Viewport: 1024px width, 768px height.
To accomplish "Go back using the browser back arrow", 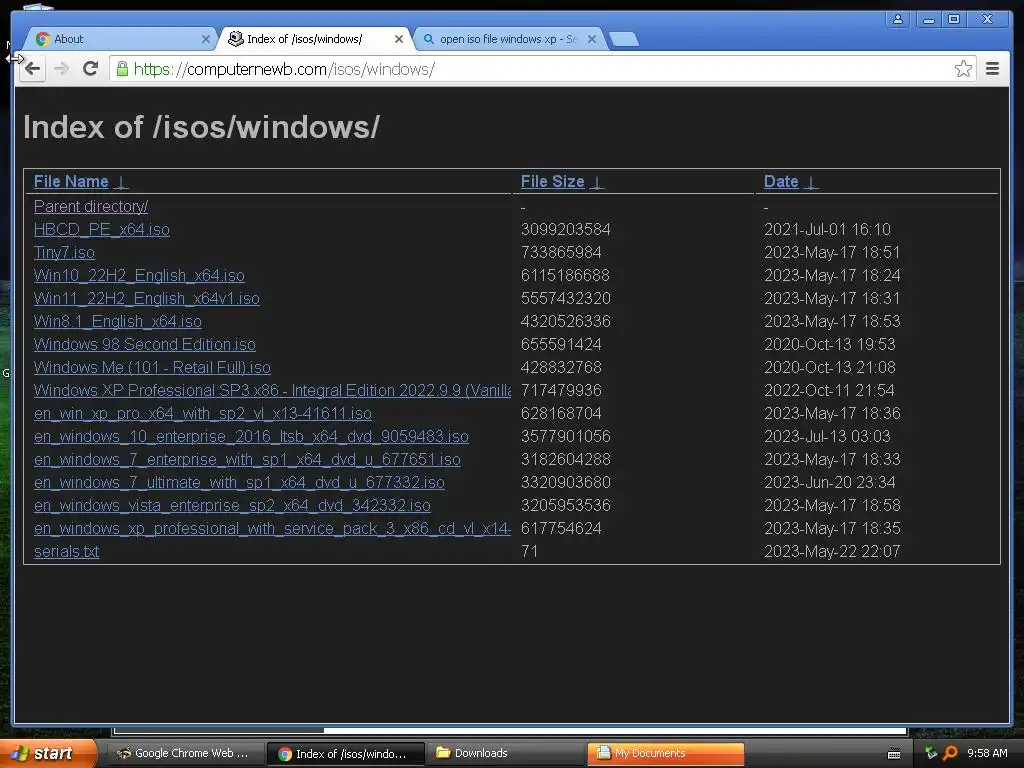I will (x=32, y=69).
